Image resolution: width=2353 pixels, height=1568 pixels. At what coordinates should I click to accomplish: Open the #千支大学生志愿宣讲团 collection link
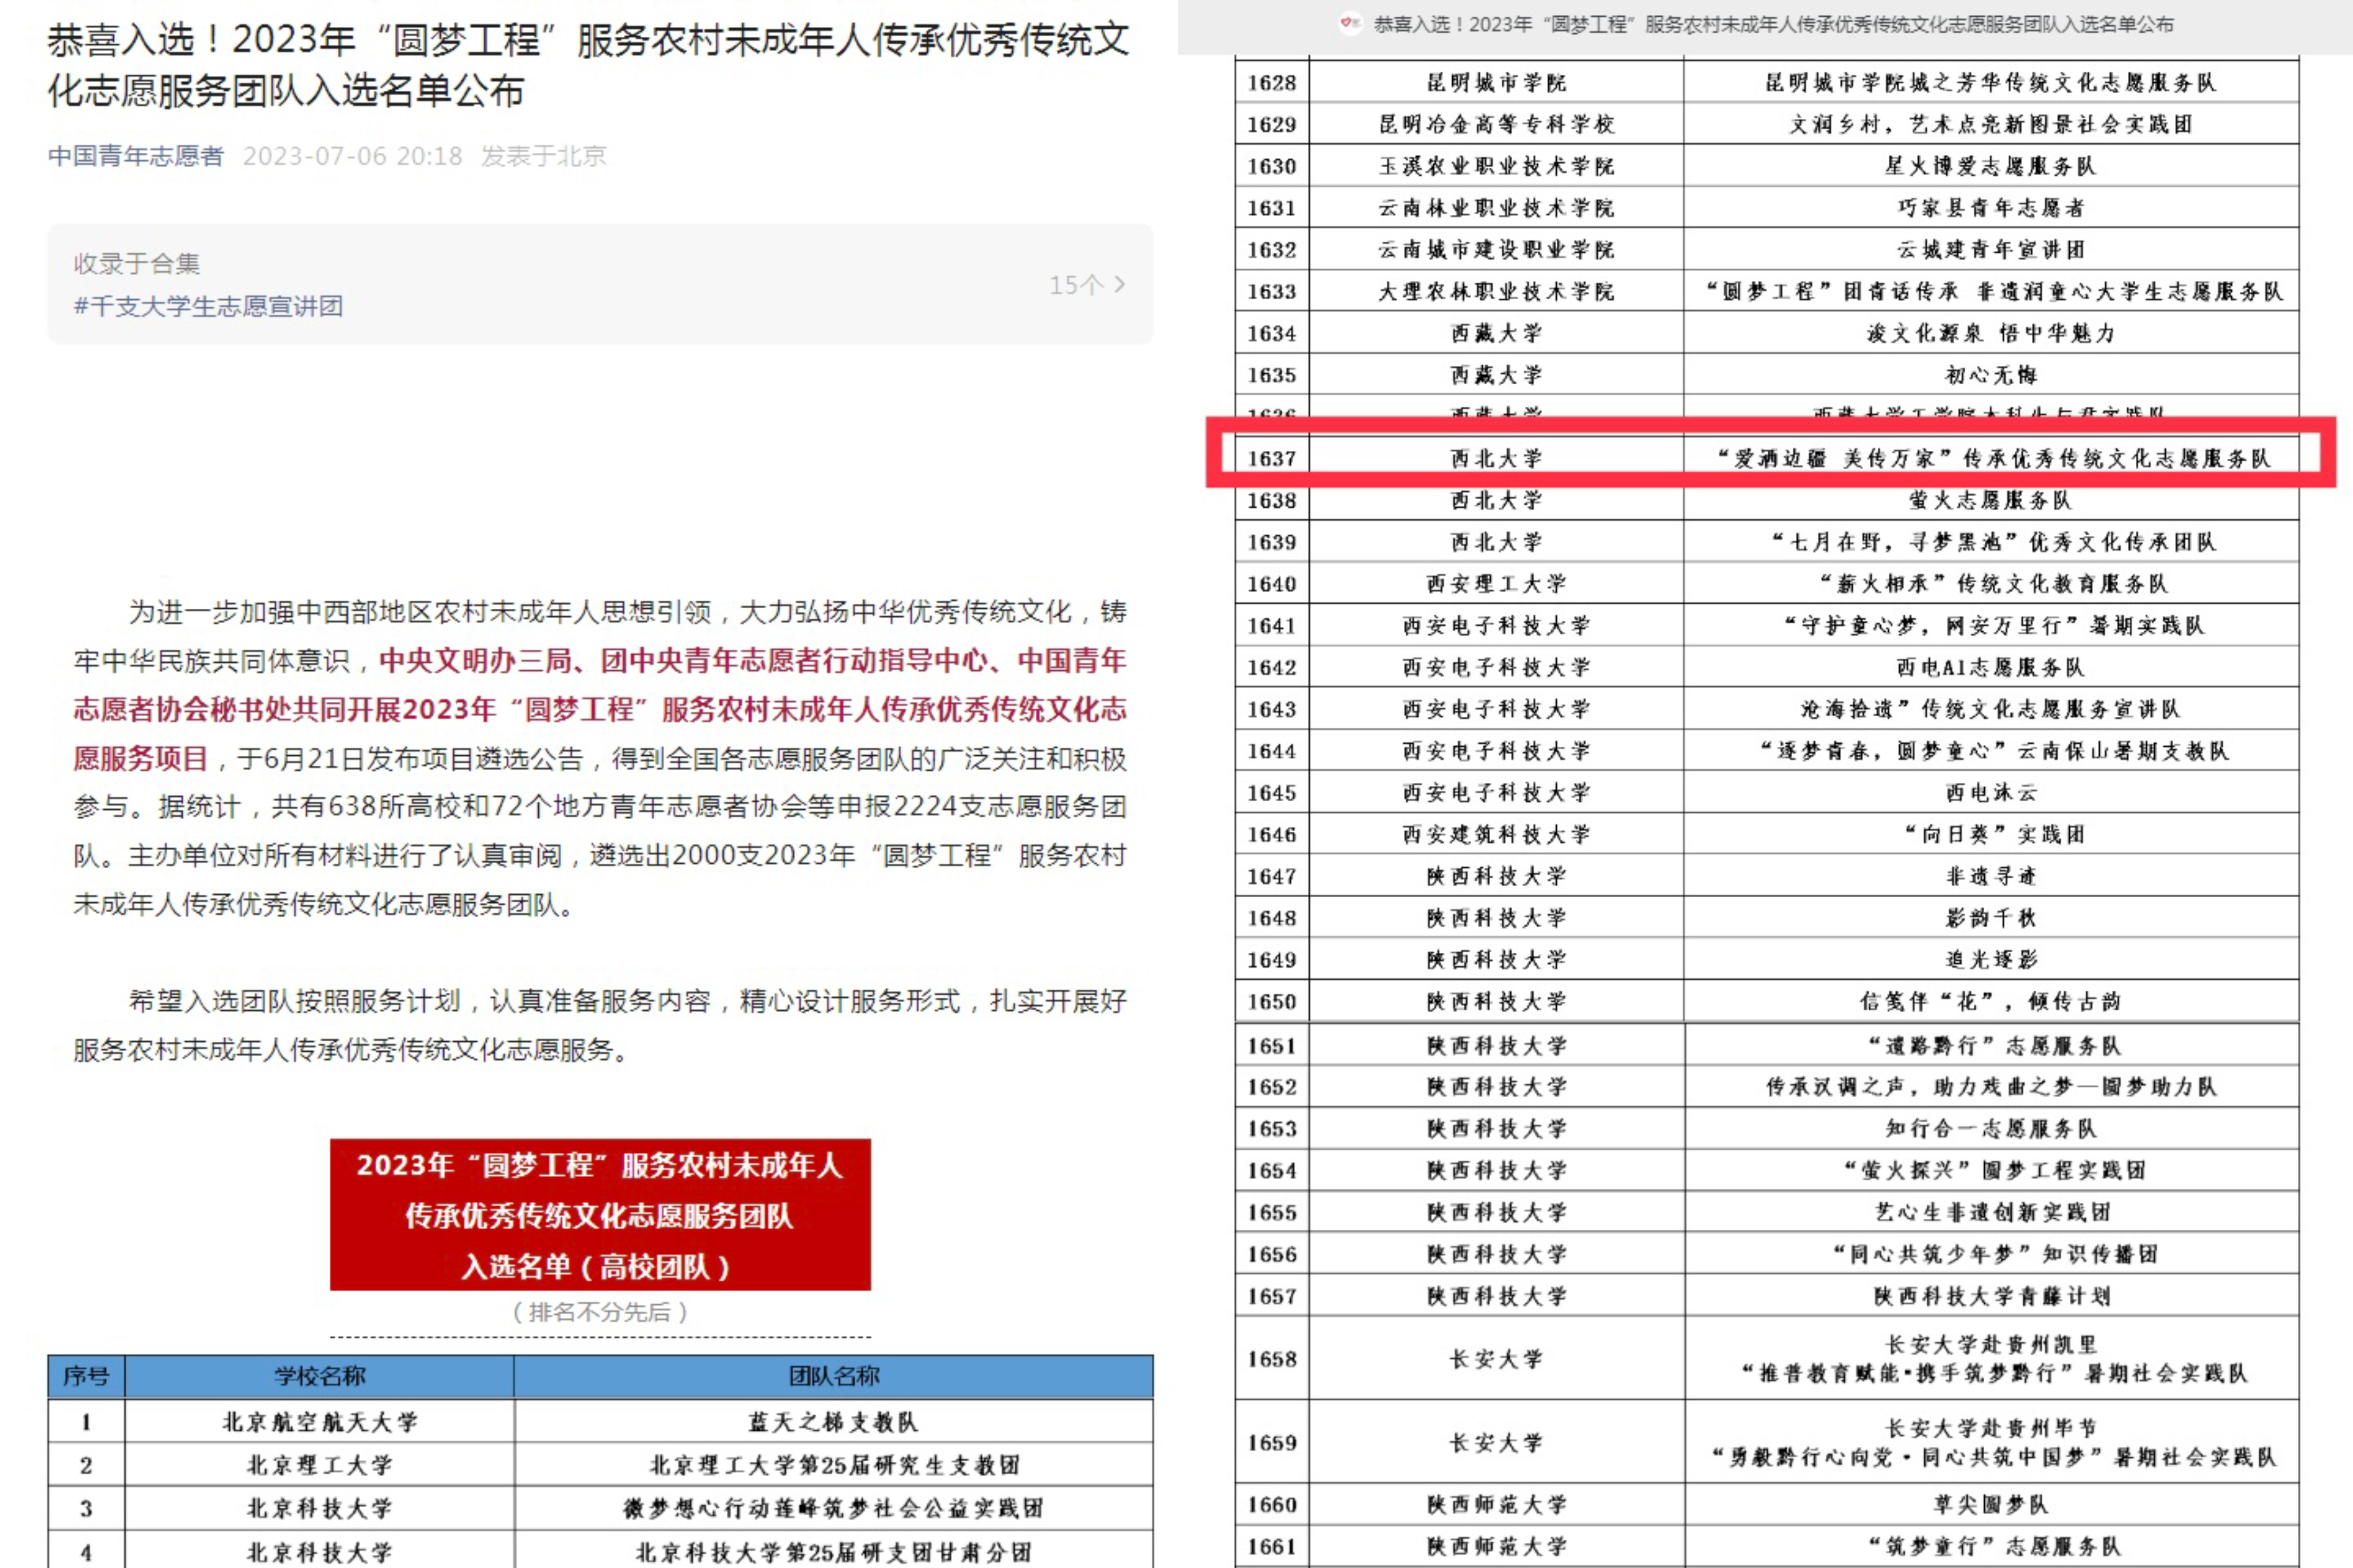point(208,306)
